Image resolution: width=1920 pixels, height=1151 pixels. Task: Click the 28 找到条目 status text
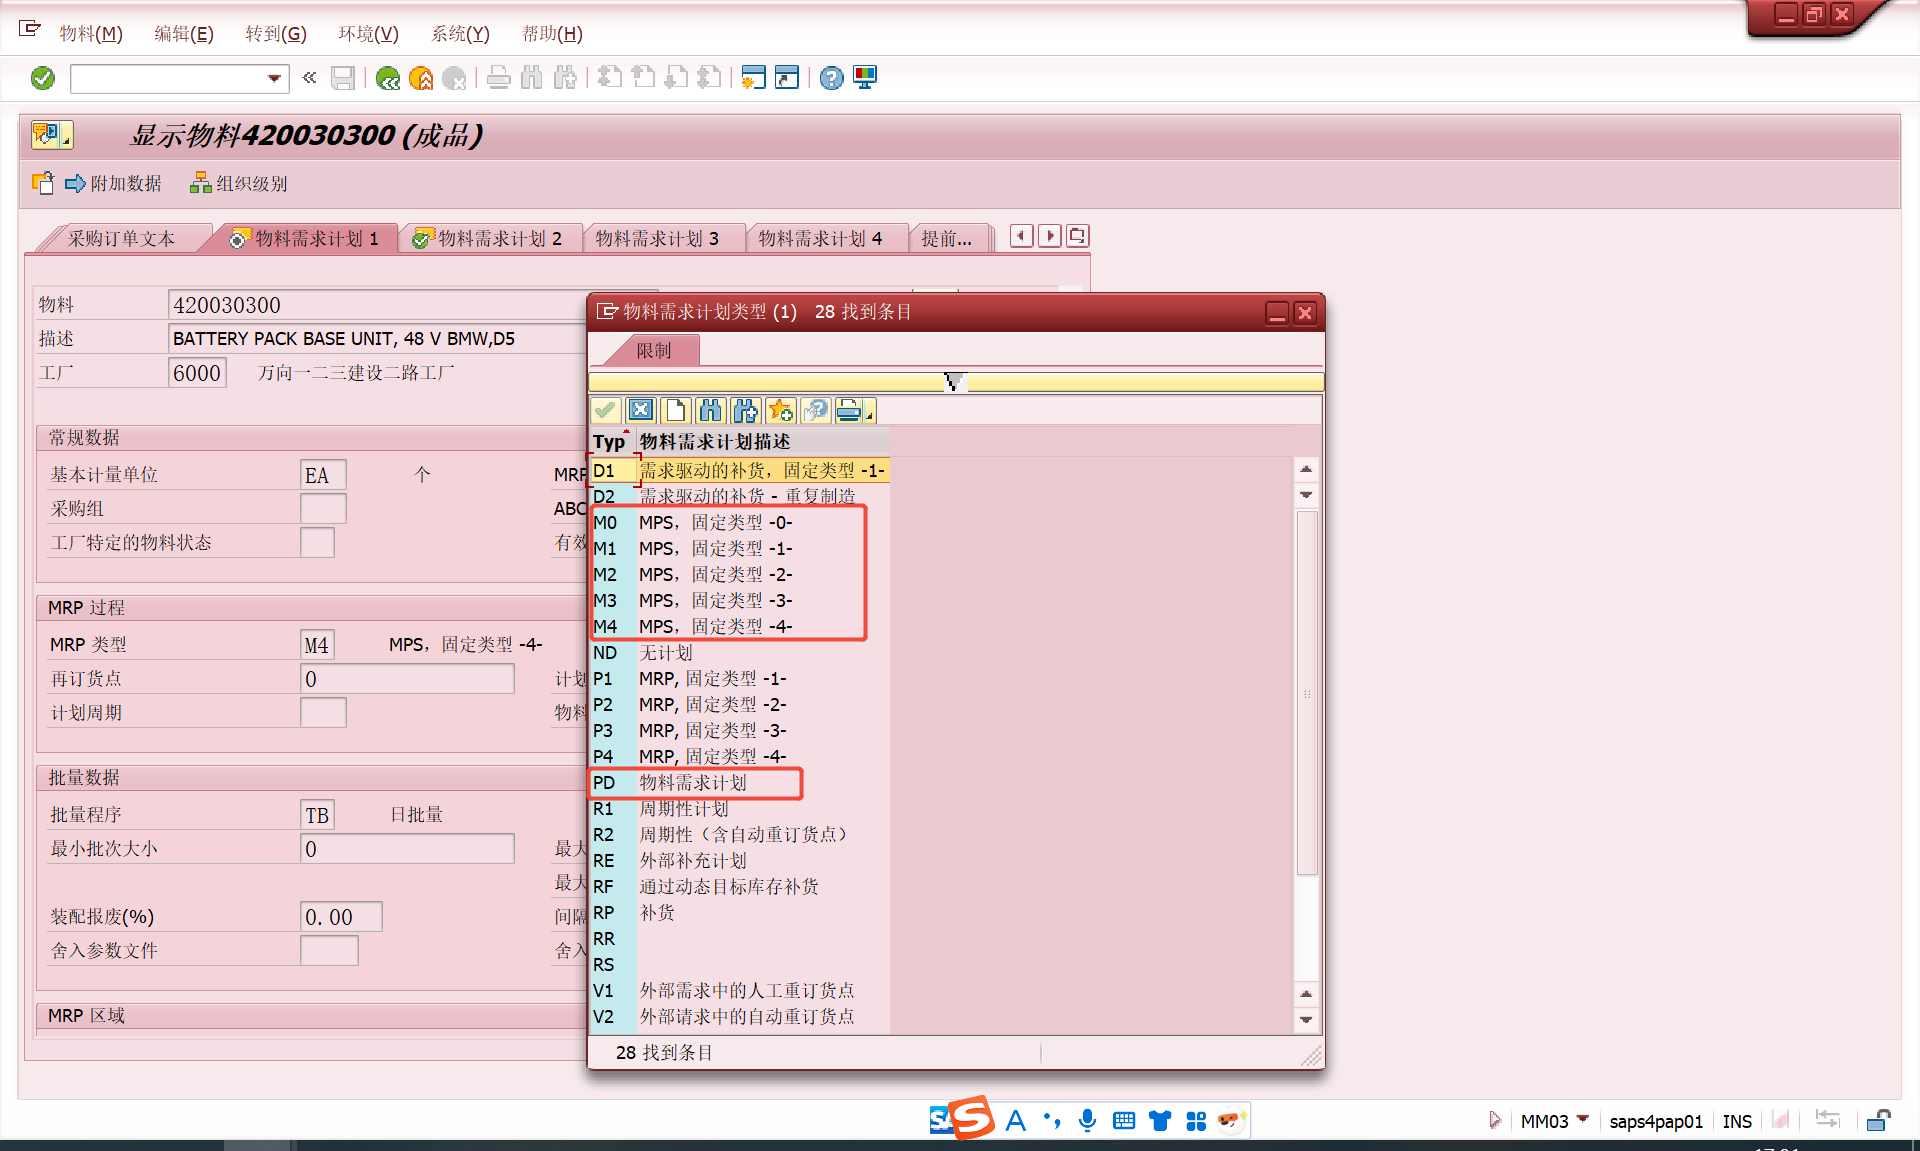coord(663,1052)
